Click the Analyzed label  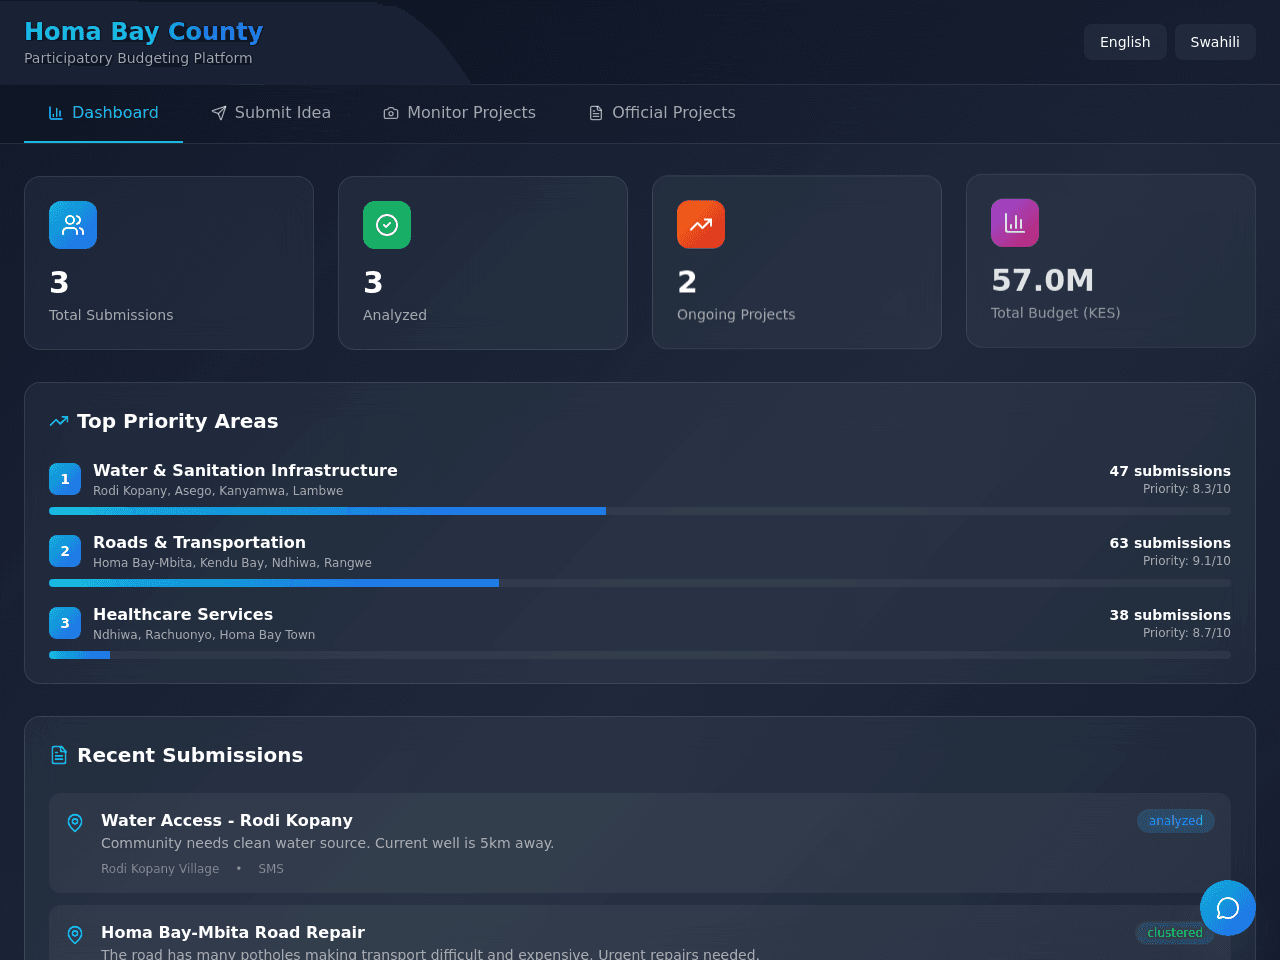[395, 315]
